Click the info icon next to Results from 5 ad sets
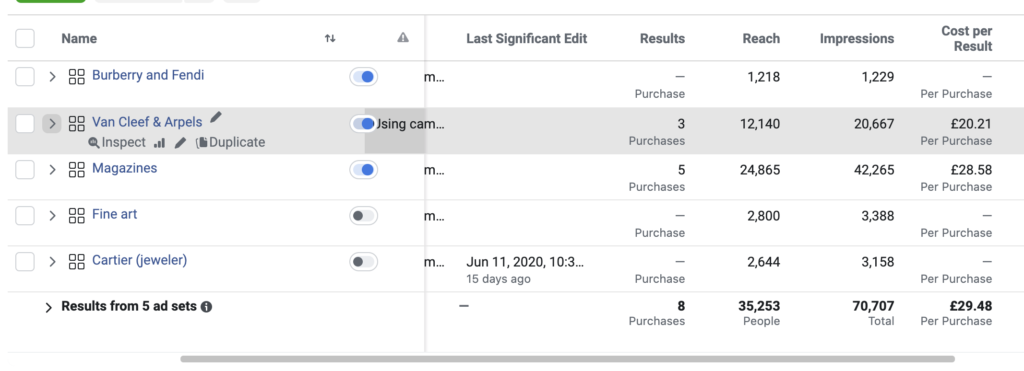1024x371 pixels. pos(206,306)
